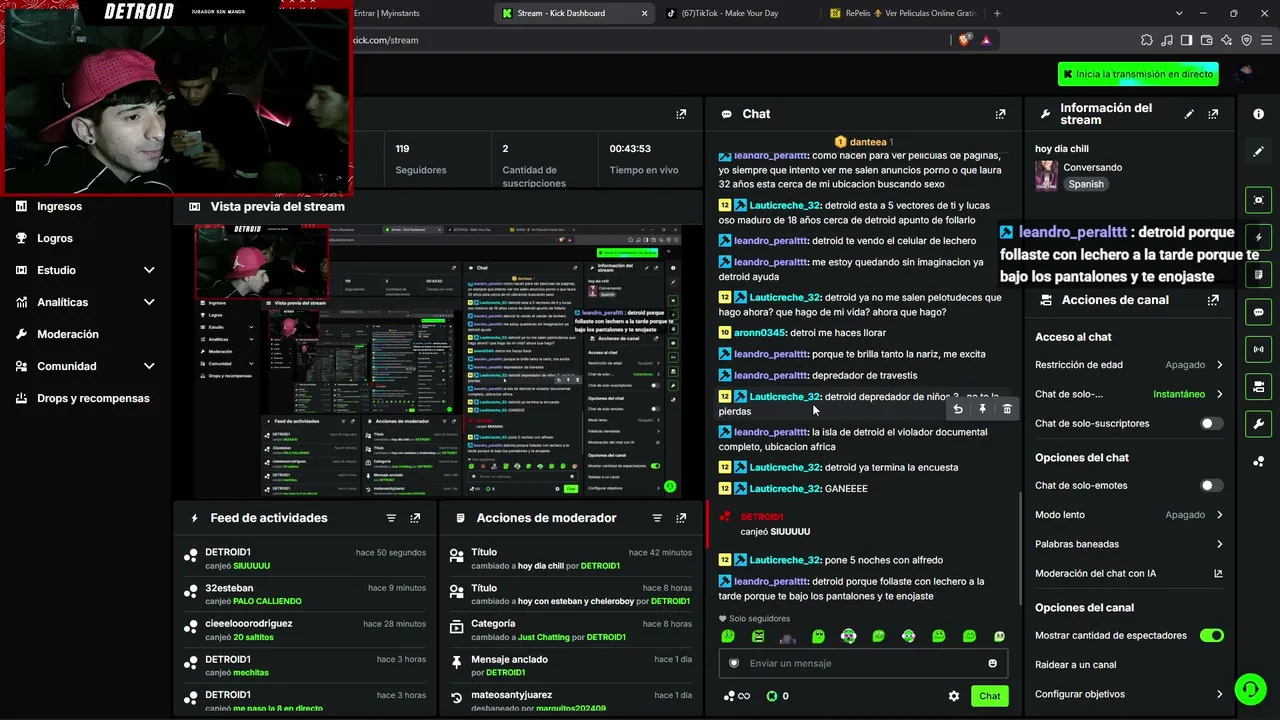Go to Ingresos in sidebar
This screenshot has height=720, width=1280.
point(59,206)
